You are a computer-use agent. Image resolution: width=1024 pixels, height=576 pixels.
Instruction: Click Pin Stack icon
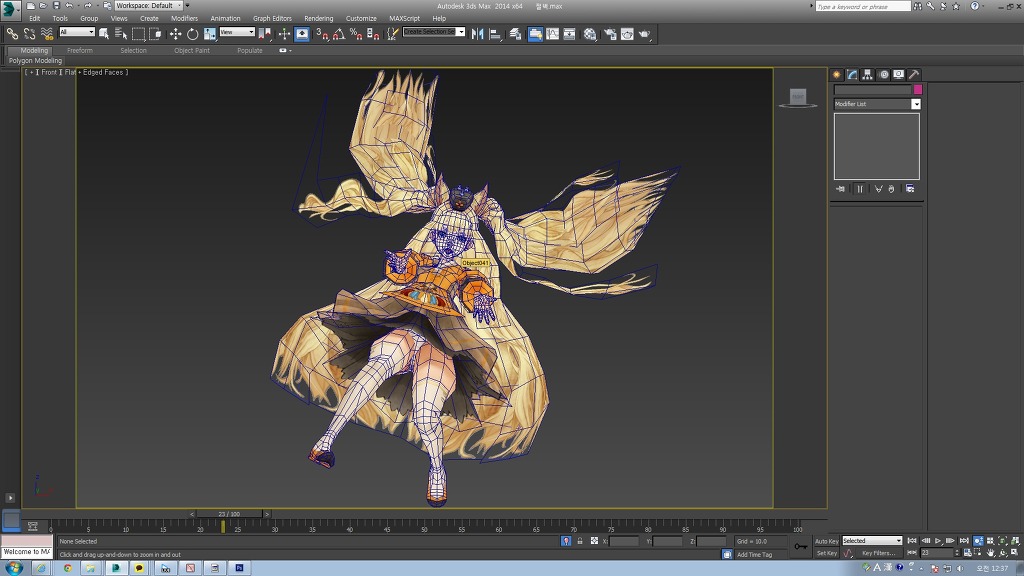pyautogui.click(x=840, y=189)
